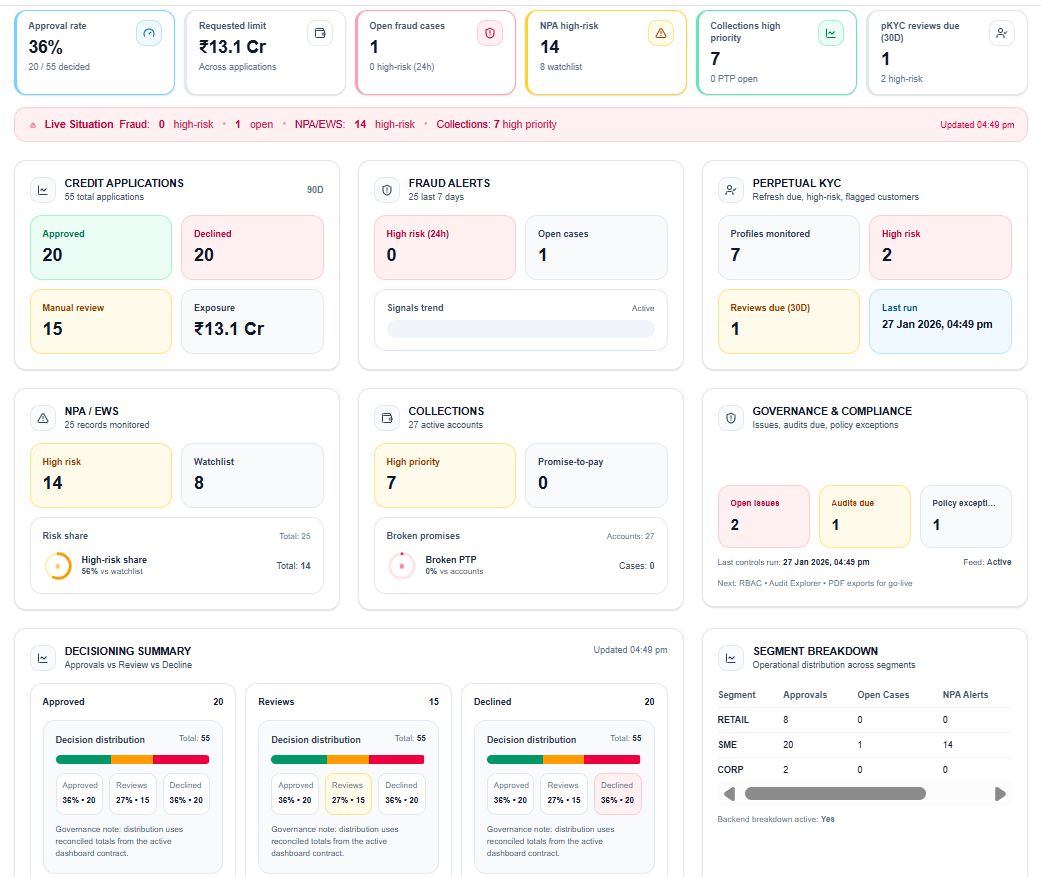The image size is (1041, 877).
Task: Switch to the Declined panel in Decisioning Summary
Action: [563, 702]
